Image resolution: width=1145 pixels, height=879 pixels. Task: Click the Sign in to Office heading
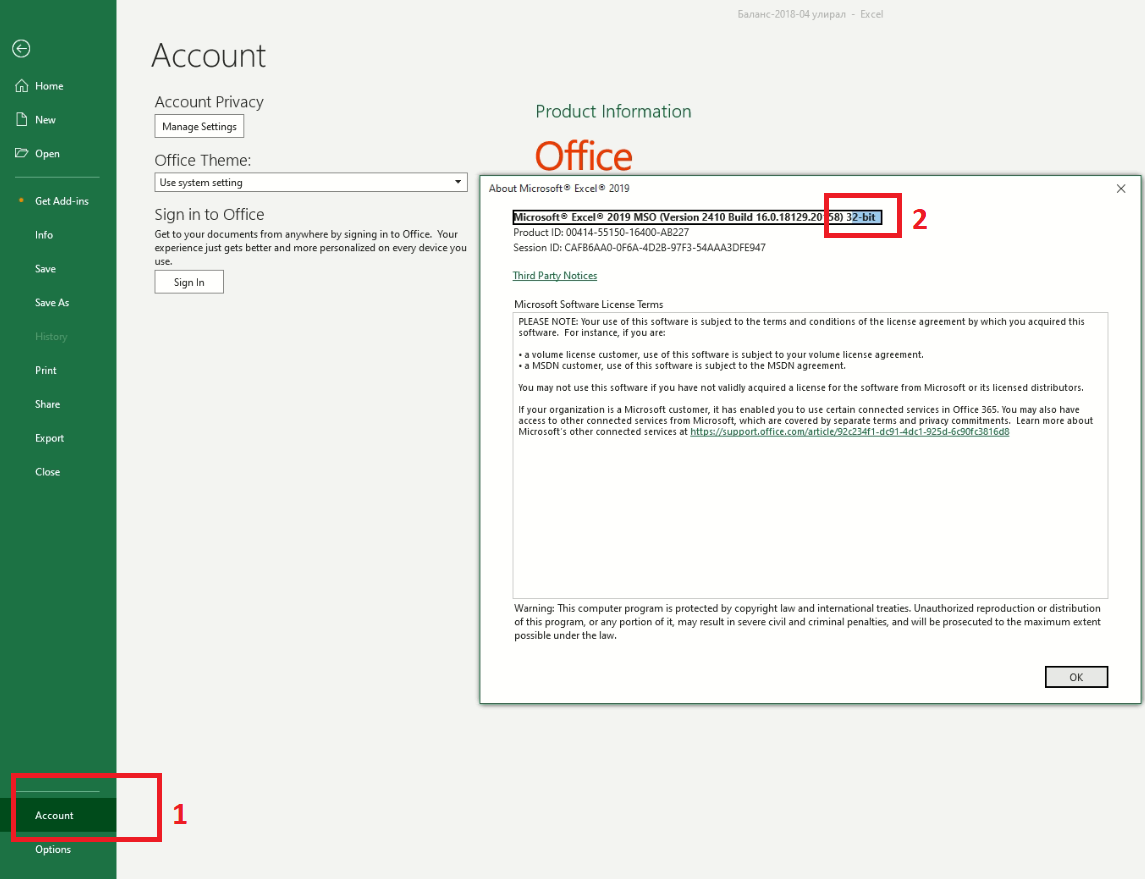[x=209, y=214]
